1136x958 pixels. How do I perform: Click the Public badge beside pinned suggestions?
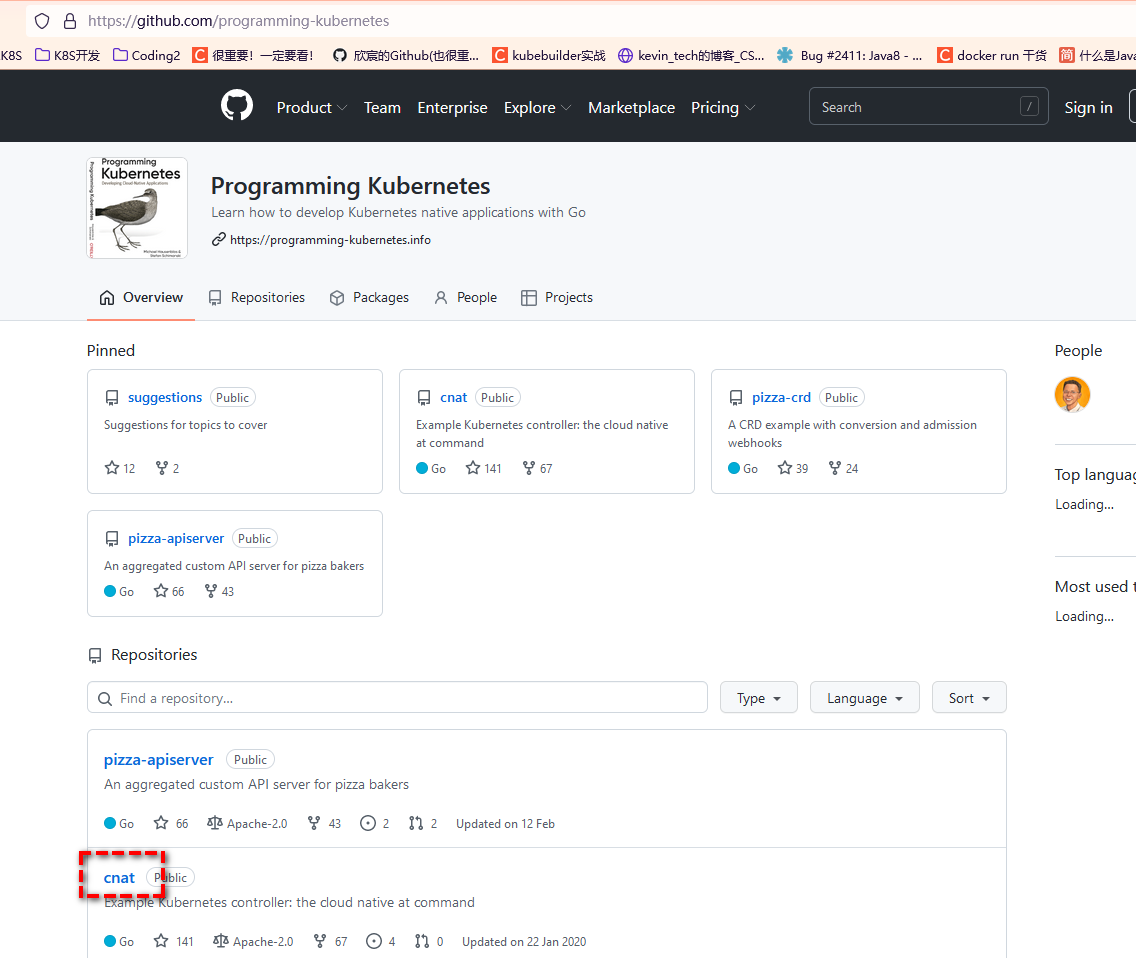[x=233, y=397]
